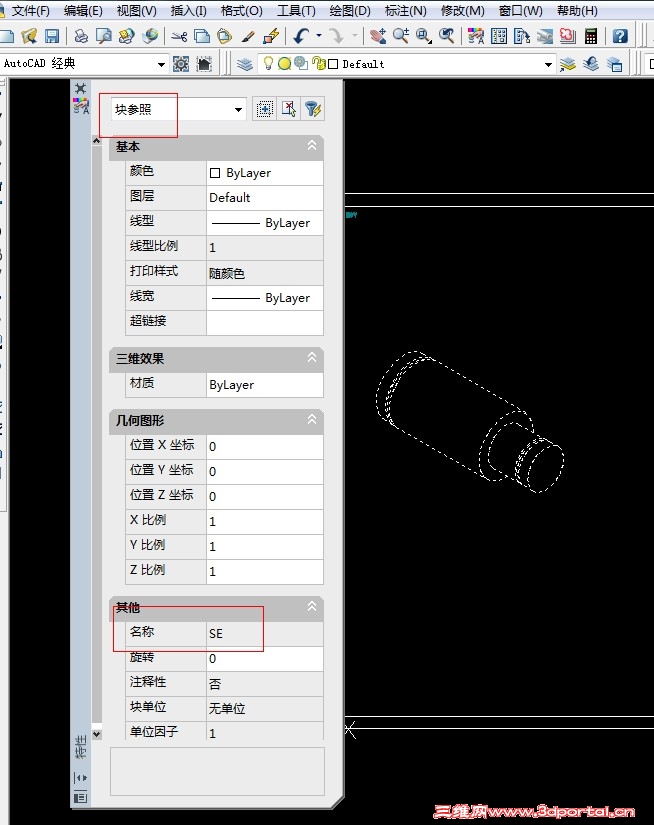Viewport: 654px width, 825px height.
Task: Open the Default layer dropdown list
Action: pyautogui.click(x=548, y=64)
